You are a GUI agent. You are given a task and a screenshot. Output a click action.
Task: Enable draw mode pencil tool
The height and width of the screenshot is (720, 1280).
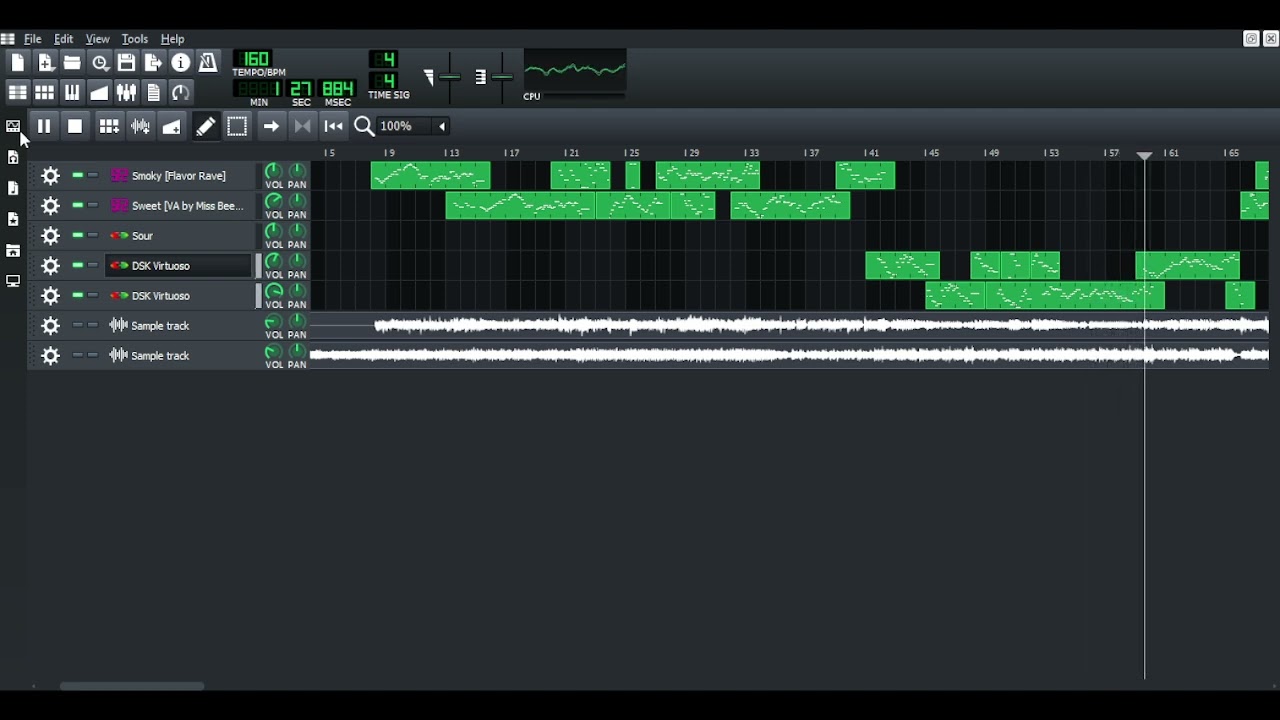click(x=205, y=126)
